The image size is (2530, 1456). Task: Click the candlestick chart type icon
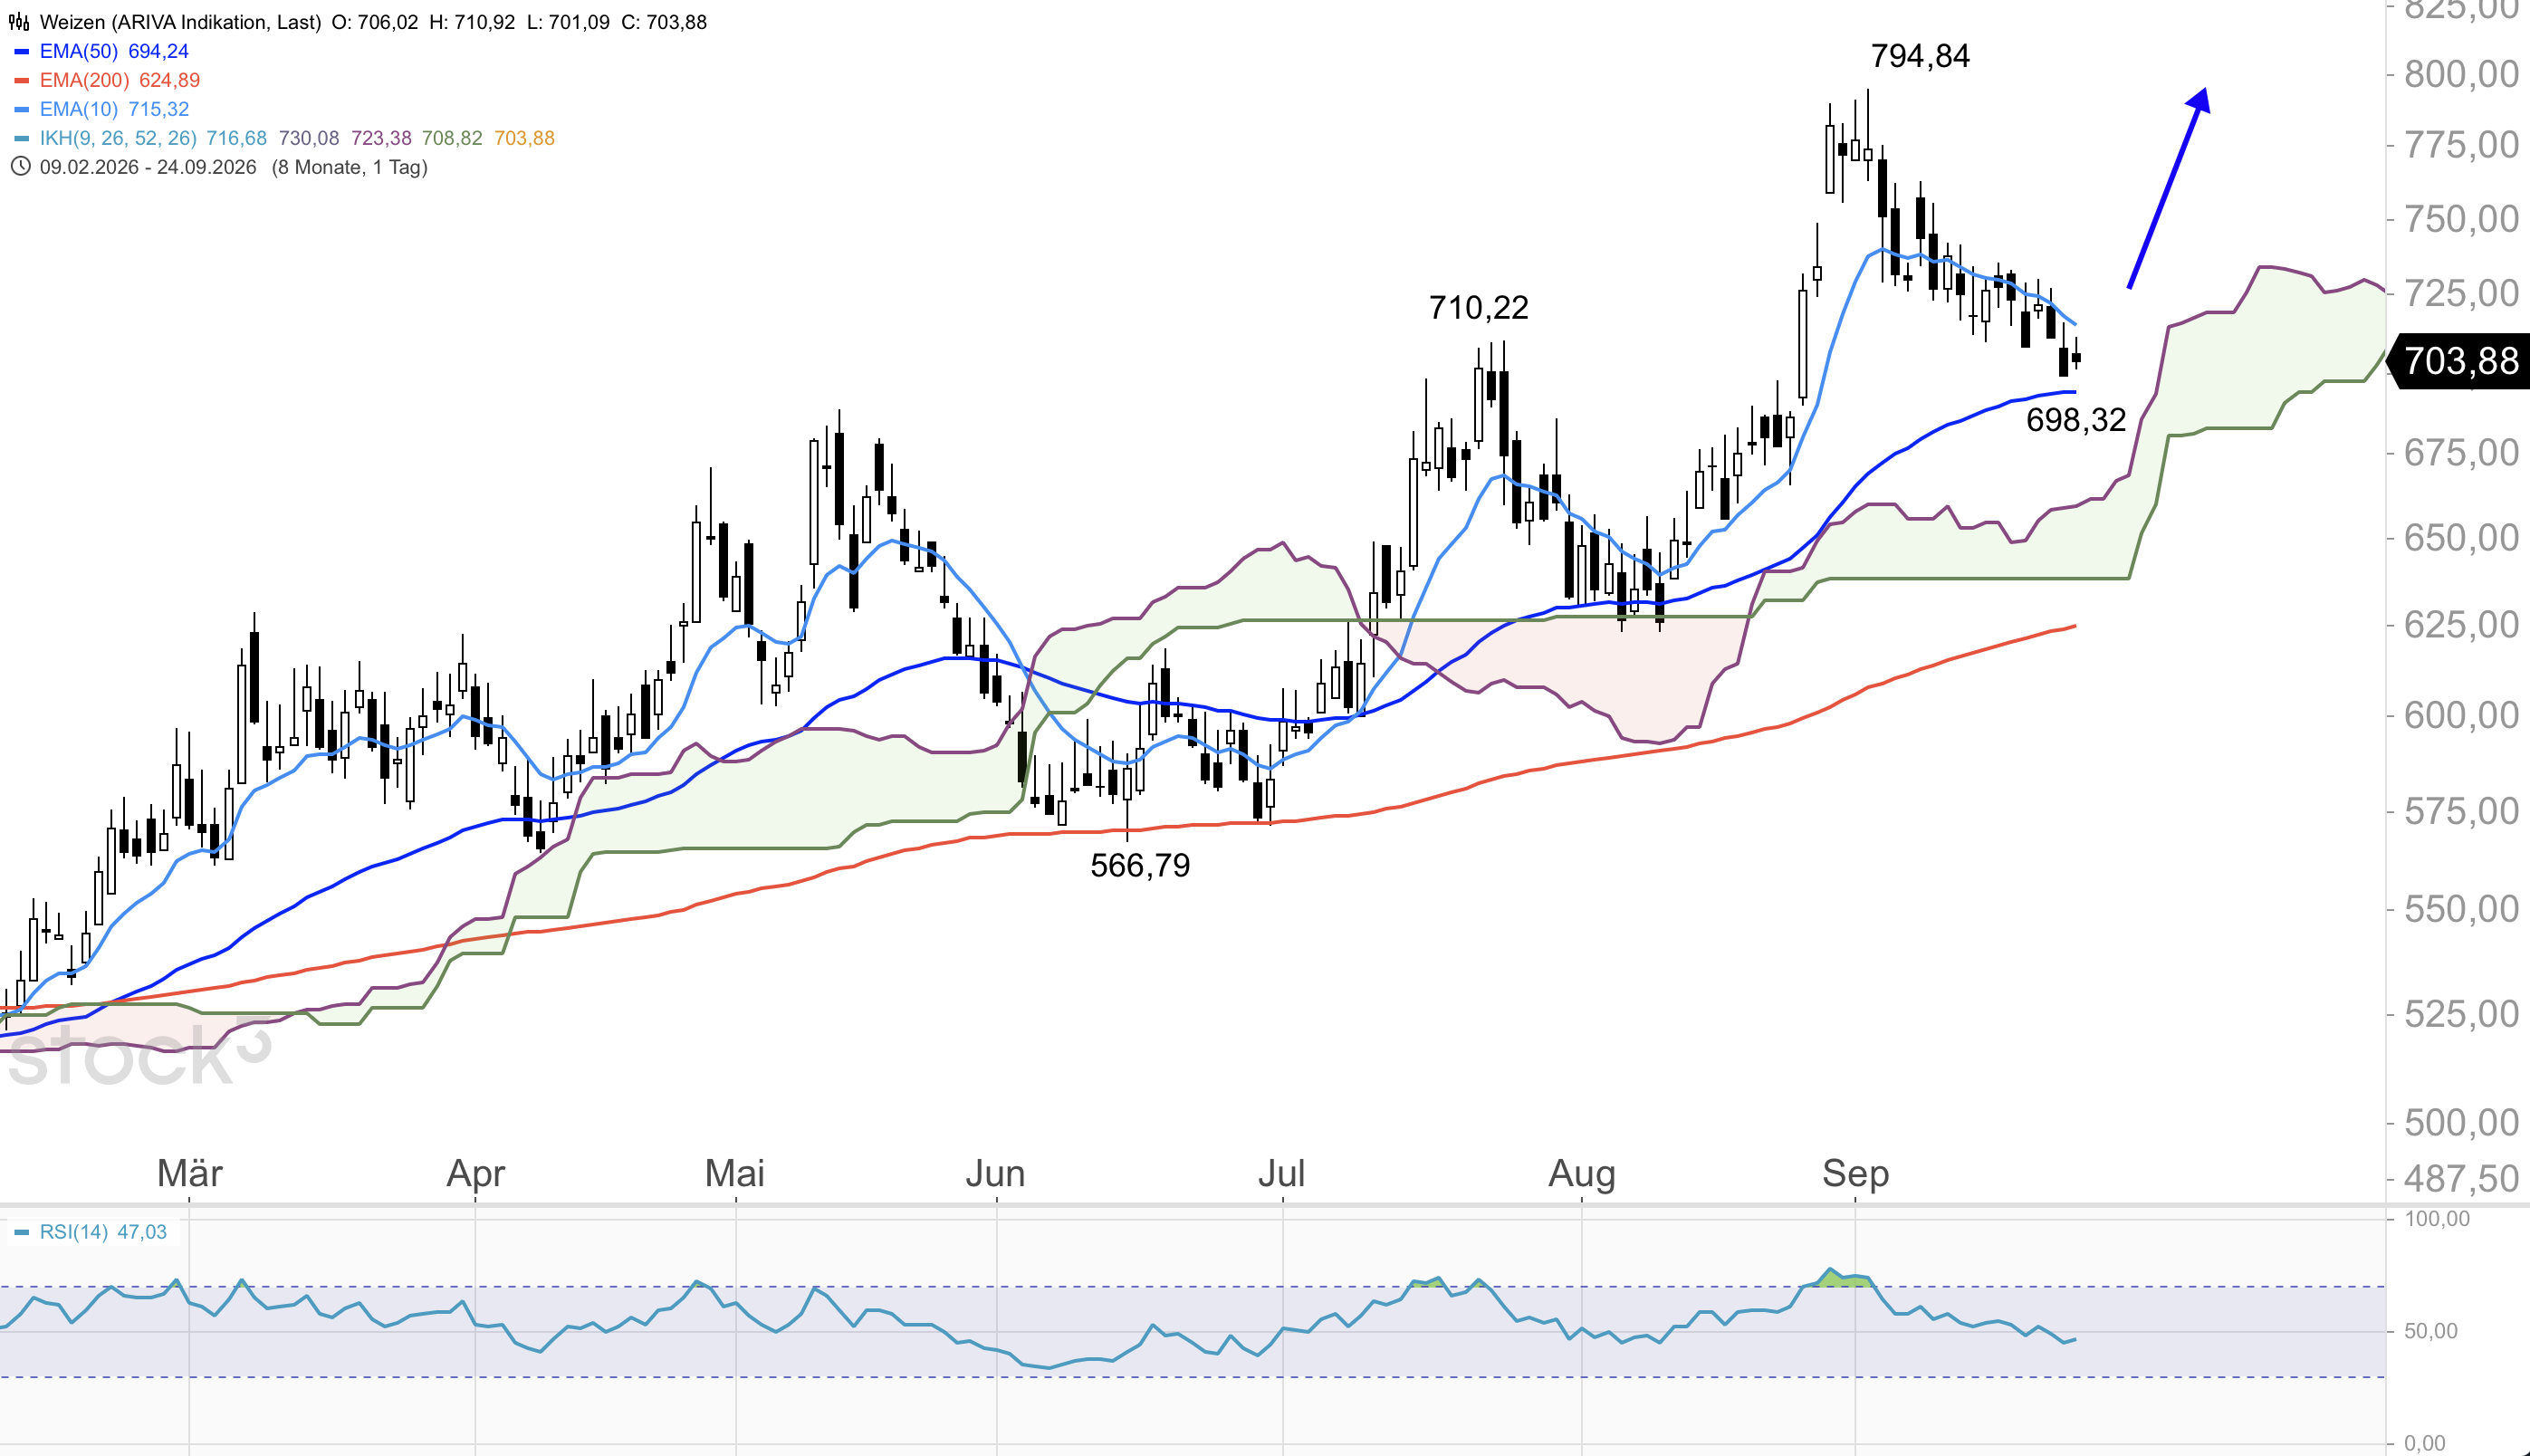coord(19,22)
